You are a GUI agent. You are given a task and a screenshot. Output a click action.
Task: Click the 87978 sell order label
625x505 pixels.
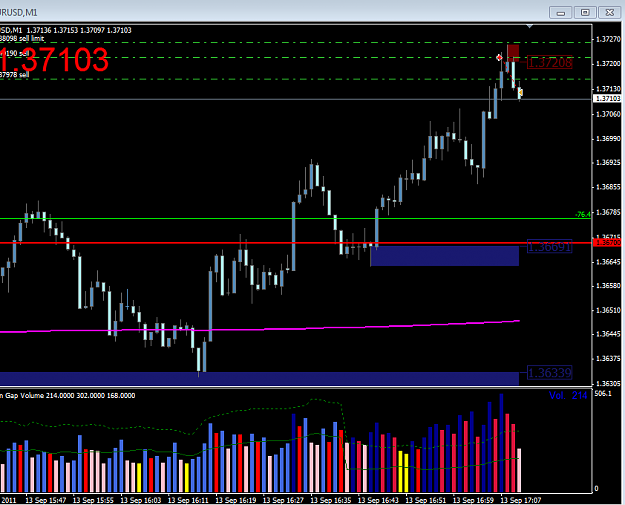pos(14,75)
